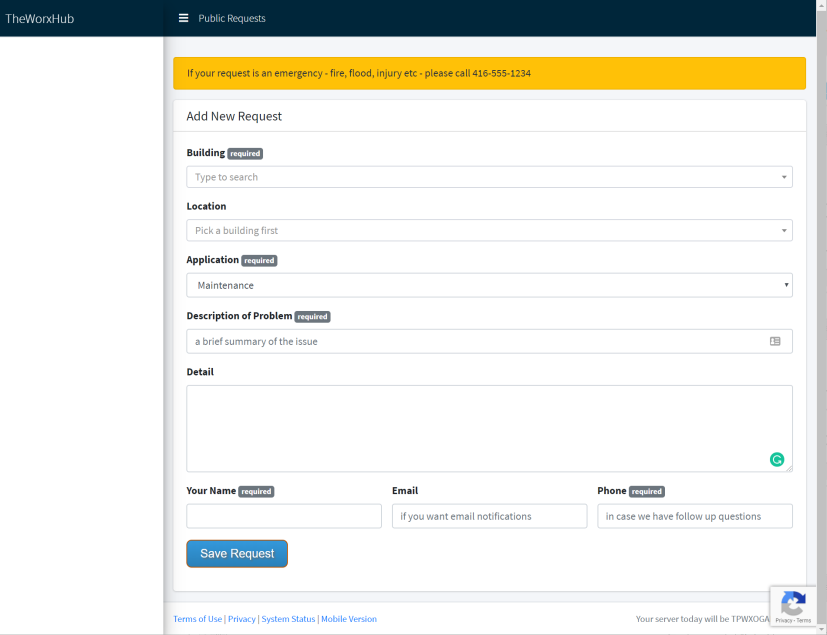Click the Email input field
This screenshot has width=827, height=635.
pyautogui.click(x=489, y=516)
